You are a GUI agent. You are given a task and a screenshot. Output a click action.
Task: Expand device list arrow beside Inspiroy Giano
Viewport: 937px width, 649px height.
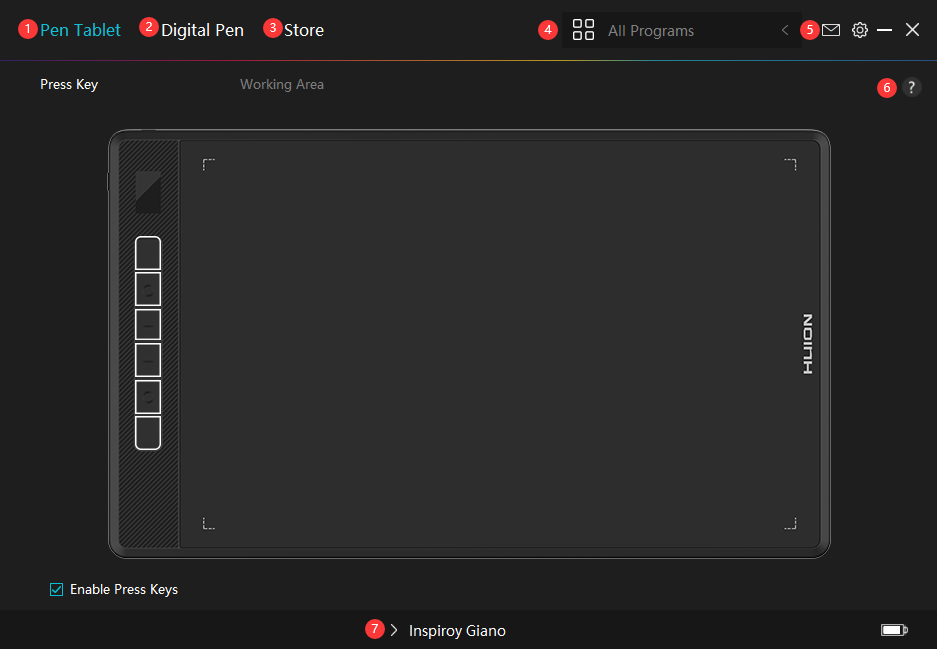[x=394, y=630]
